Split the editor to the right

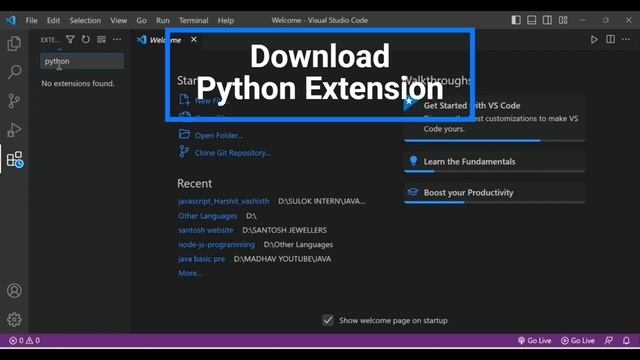610,40
